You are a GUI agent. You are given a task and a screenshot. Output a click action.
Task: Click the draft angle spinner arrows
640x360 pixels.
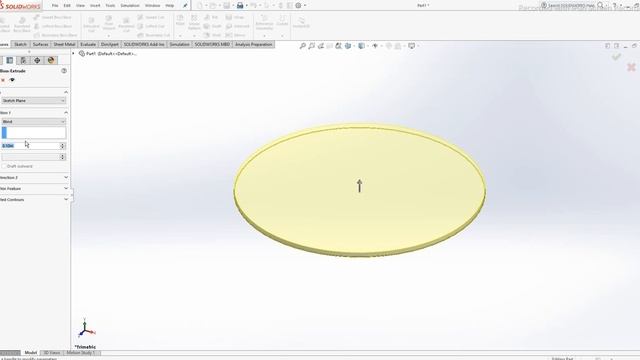pos(62,157)
